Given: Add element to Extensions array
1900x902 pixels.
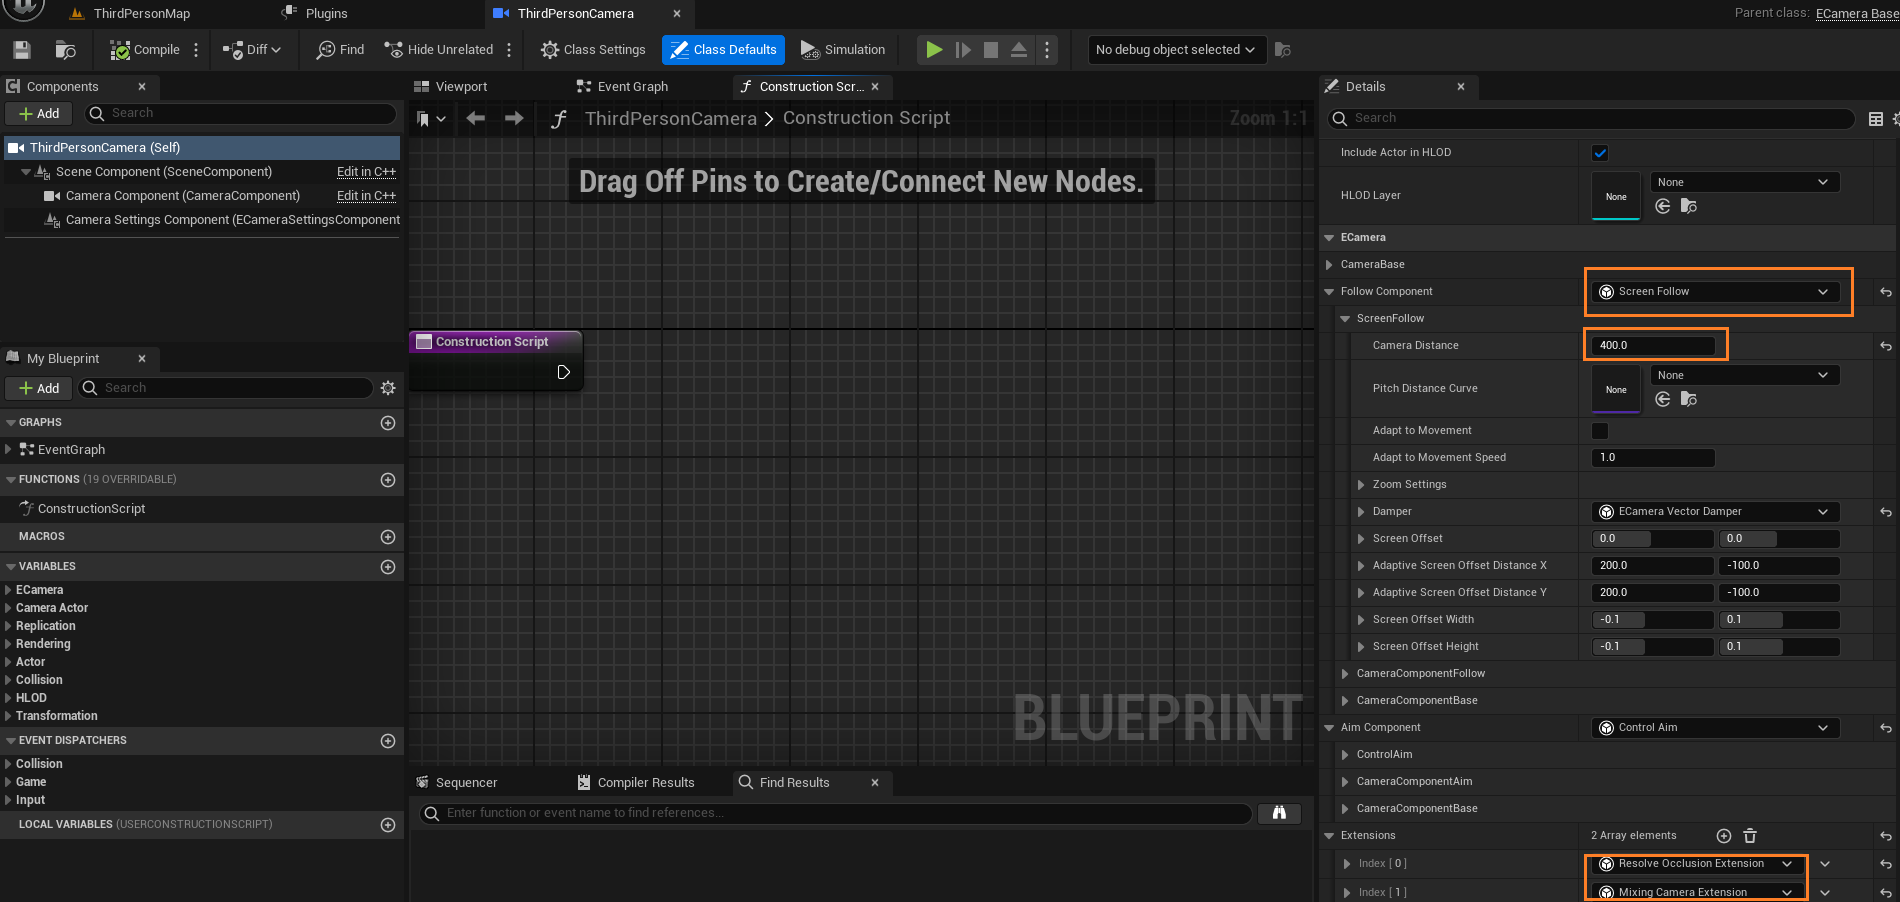Looking at the screenshot, I should pos(1724,836).
